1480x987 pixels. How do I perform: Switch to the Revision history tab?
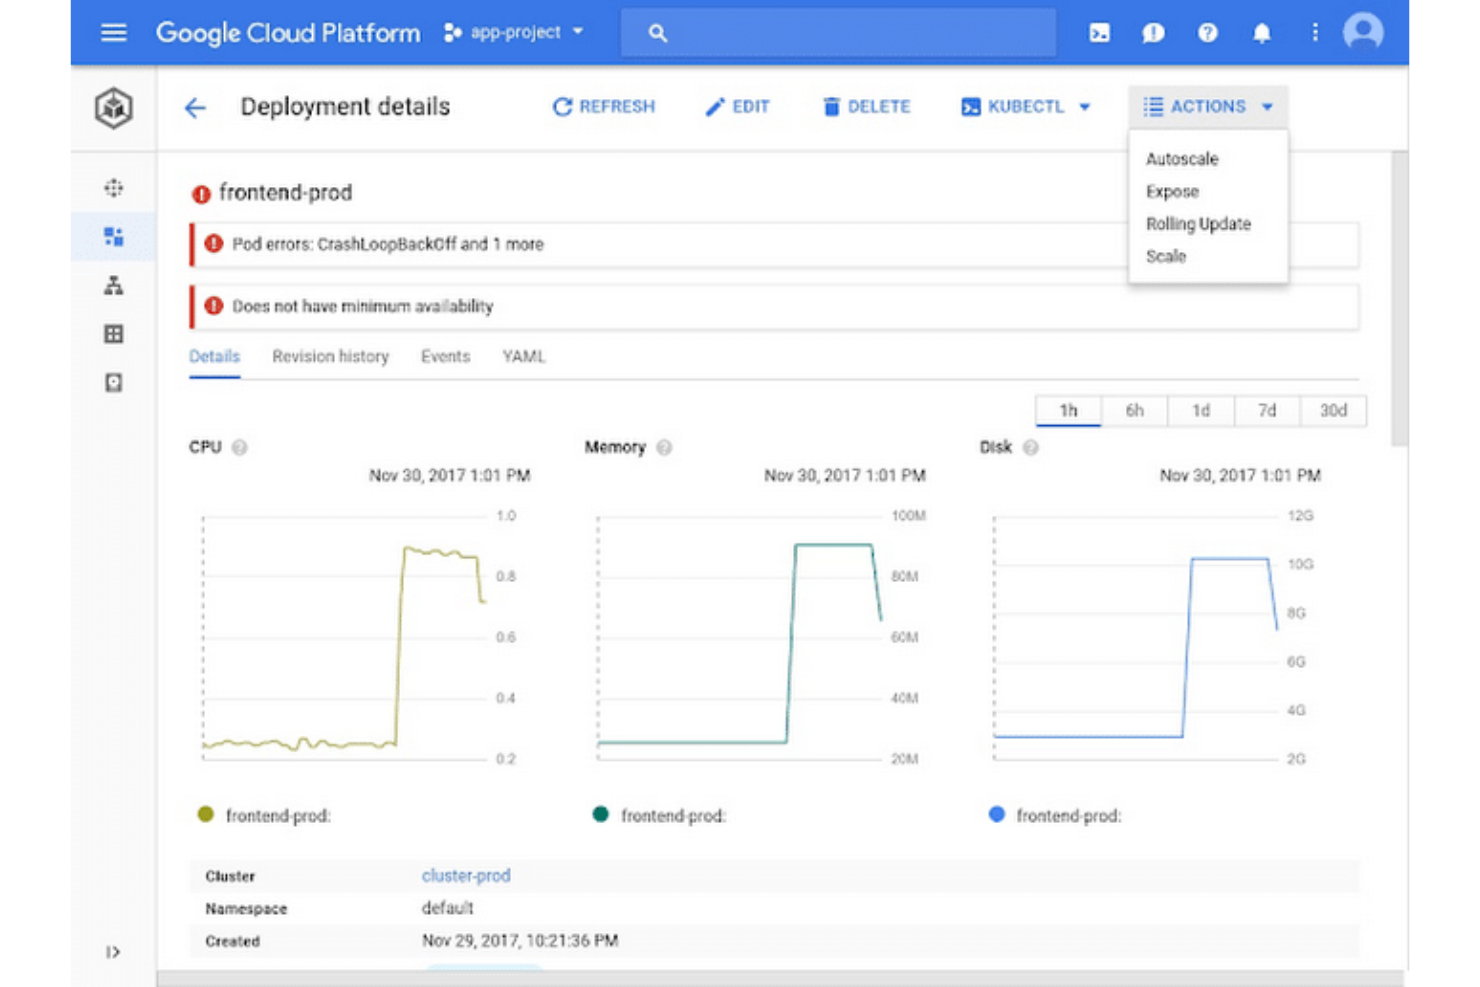click(x=330, y=356)
